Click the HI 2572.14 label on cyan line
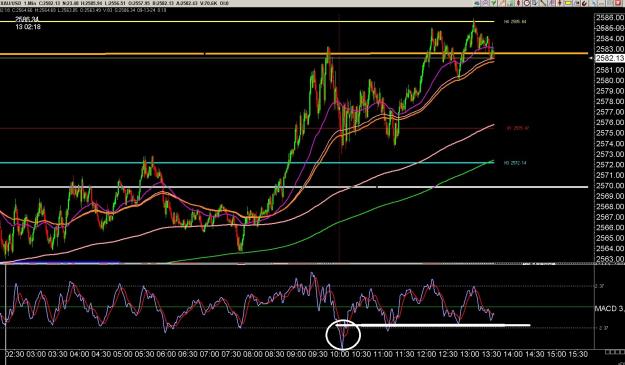Image resolution: width=625 pixels, height=365 pixels. [515, 163]
